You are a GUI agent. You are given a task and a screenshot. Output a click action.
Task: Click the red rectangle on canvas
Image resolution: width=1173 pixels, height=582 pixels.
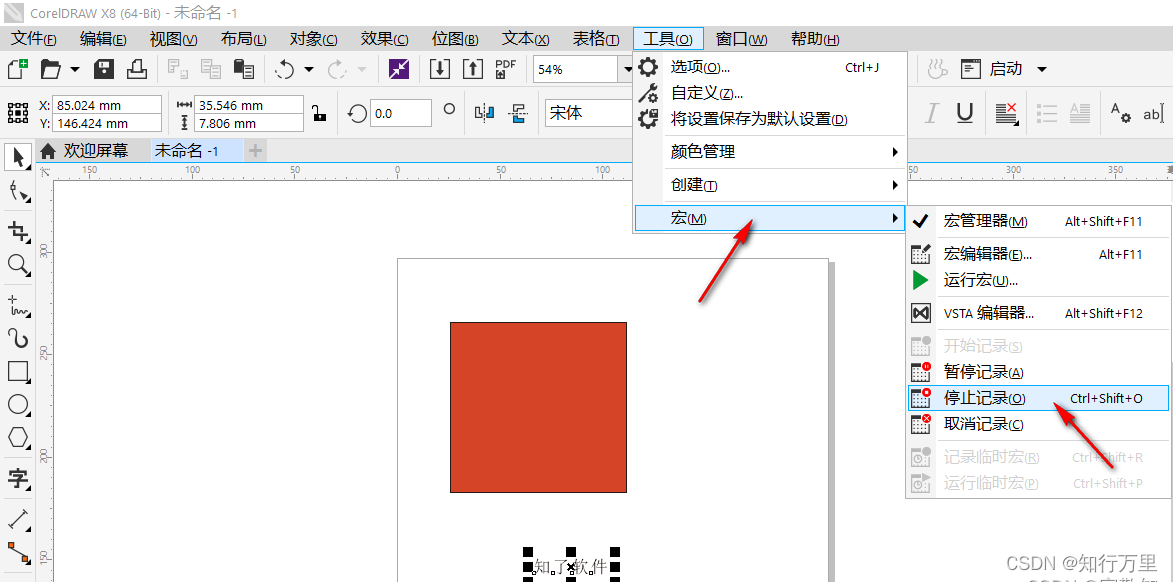[x=538, y=407]
